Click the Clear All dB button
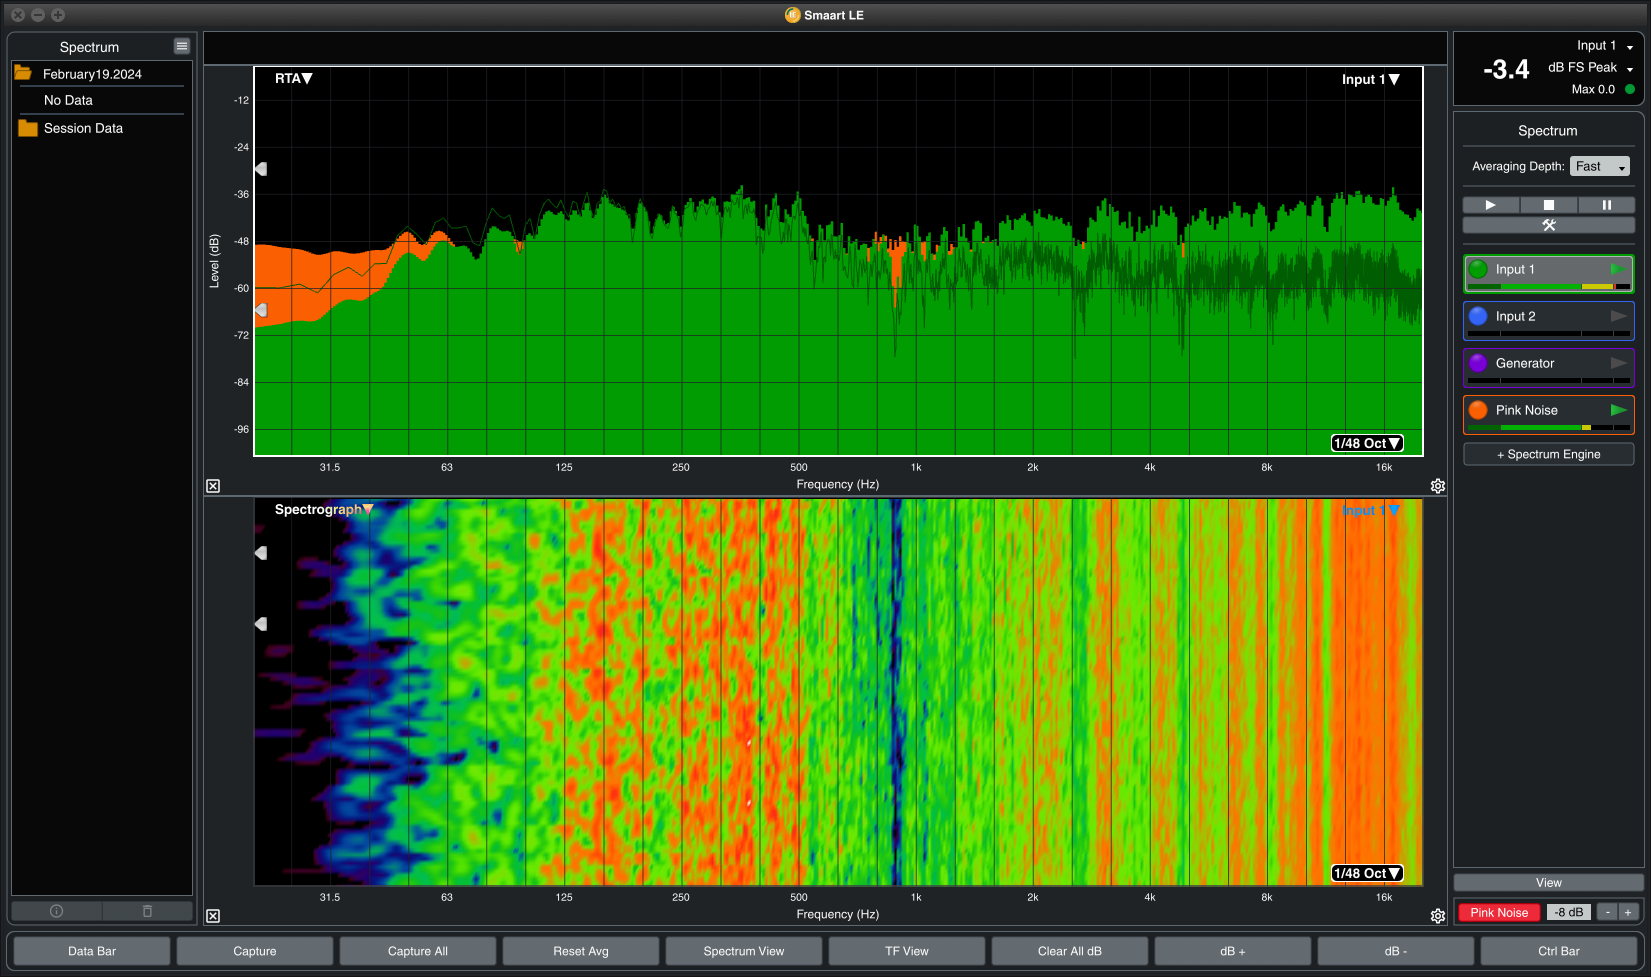 (x=1070, y=951)
